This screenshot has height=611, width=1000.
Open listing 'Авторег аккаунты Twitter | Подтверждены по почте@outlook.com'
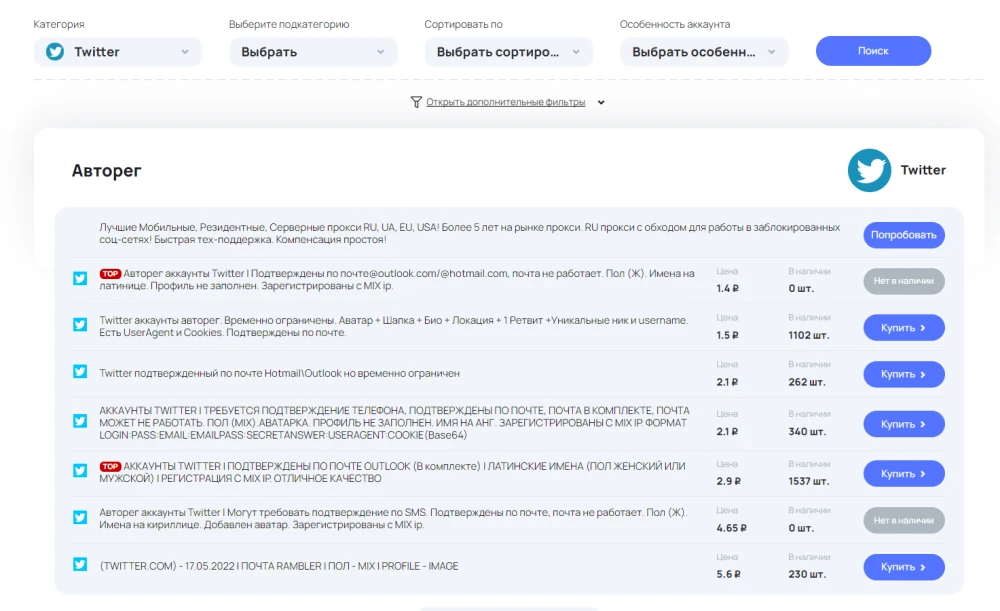397,279
